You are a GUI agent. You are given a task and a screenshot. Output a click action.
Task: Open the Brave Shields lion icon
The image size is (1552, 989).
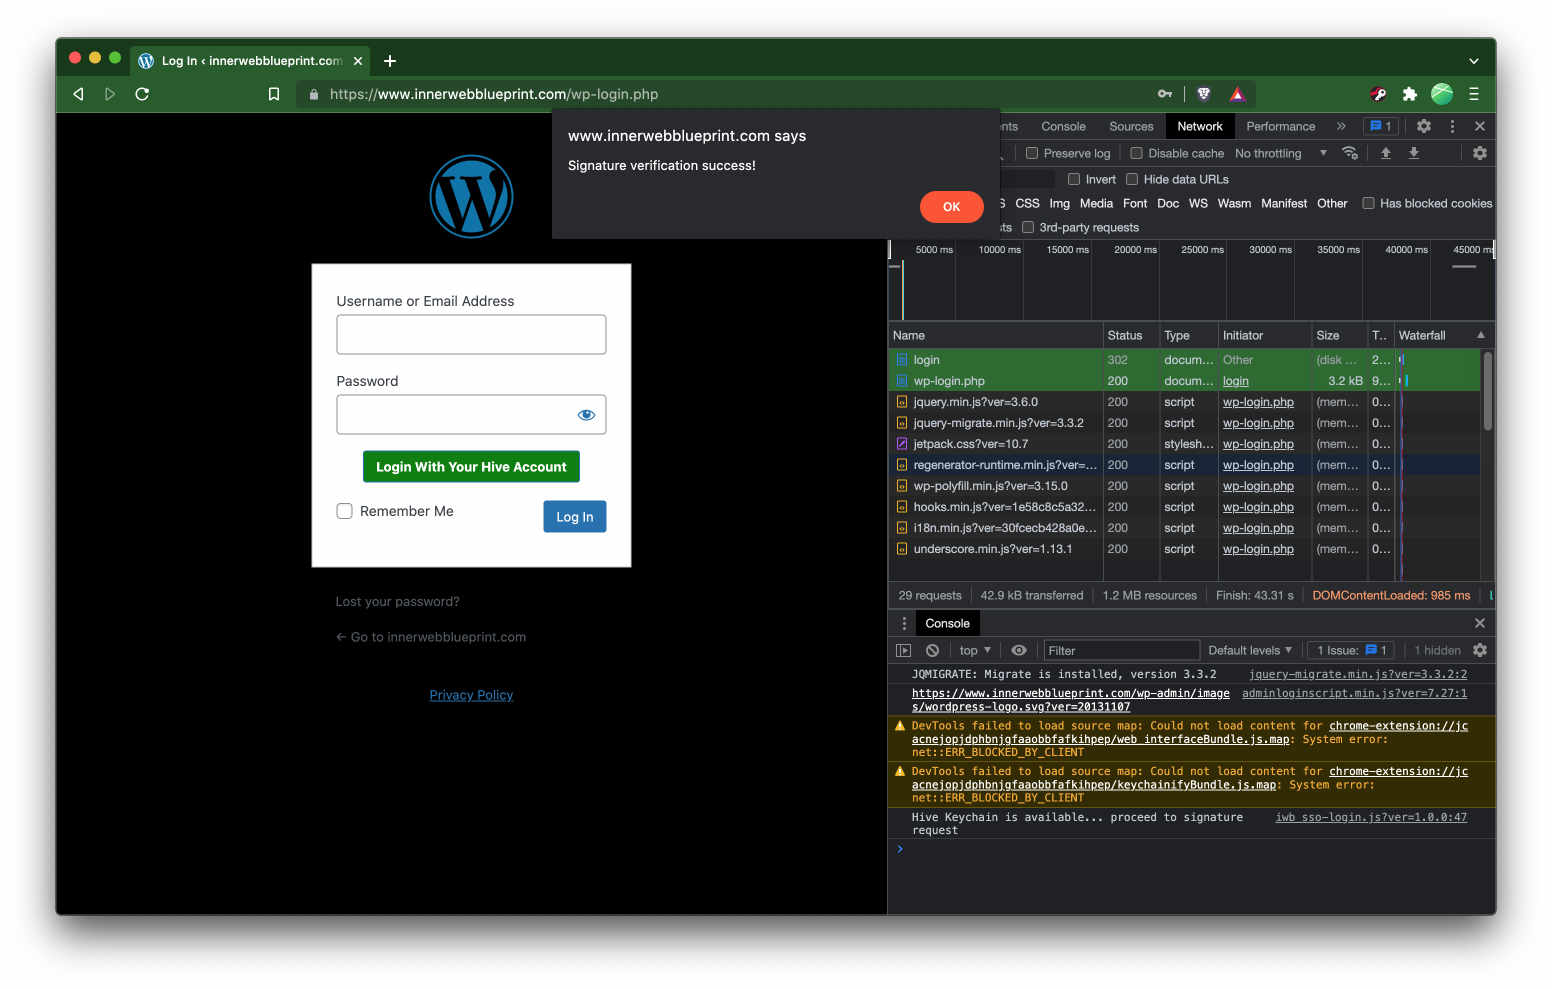1204,94
